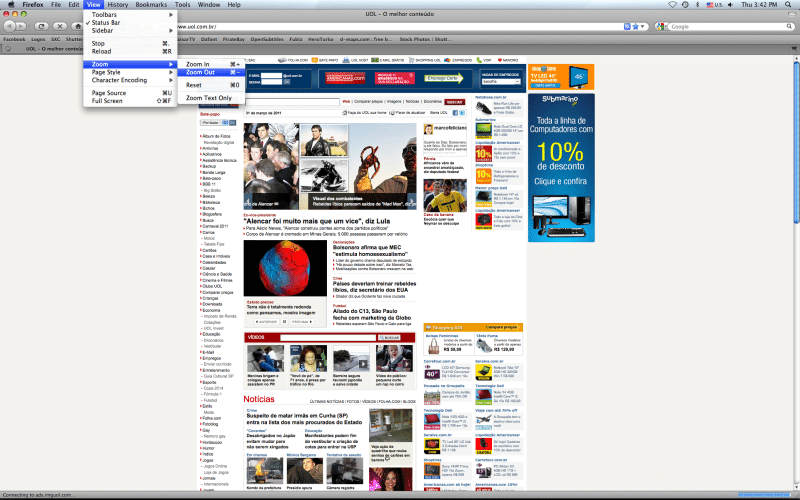This screenshot has height=500, width=800.
Task: Toggle the Status Bar menu option
Action: click(x=130, y=22)
